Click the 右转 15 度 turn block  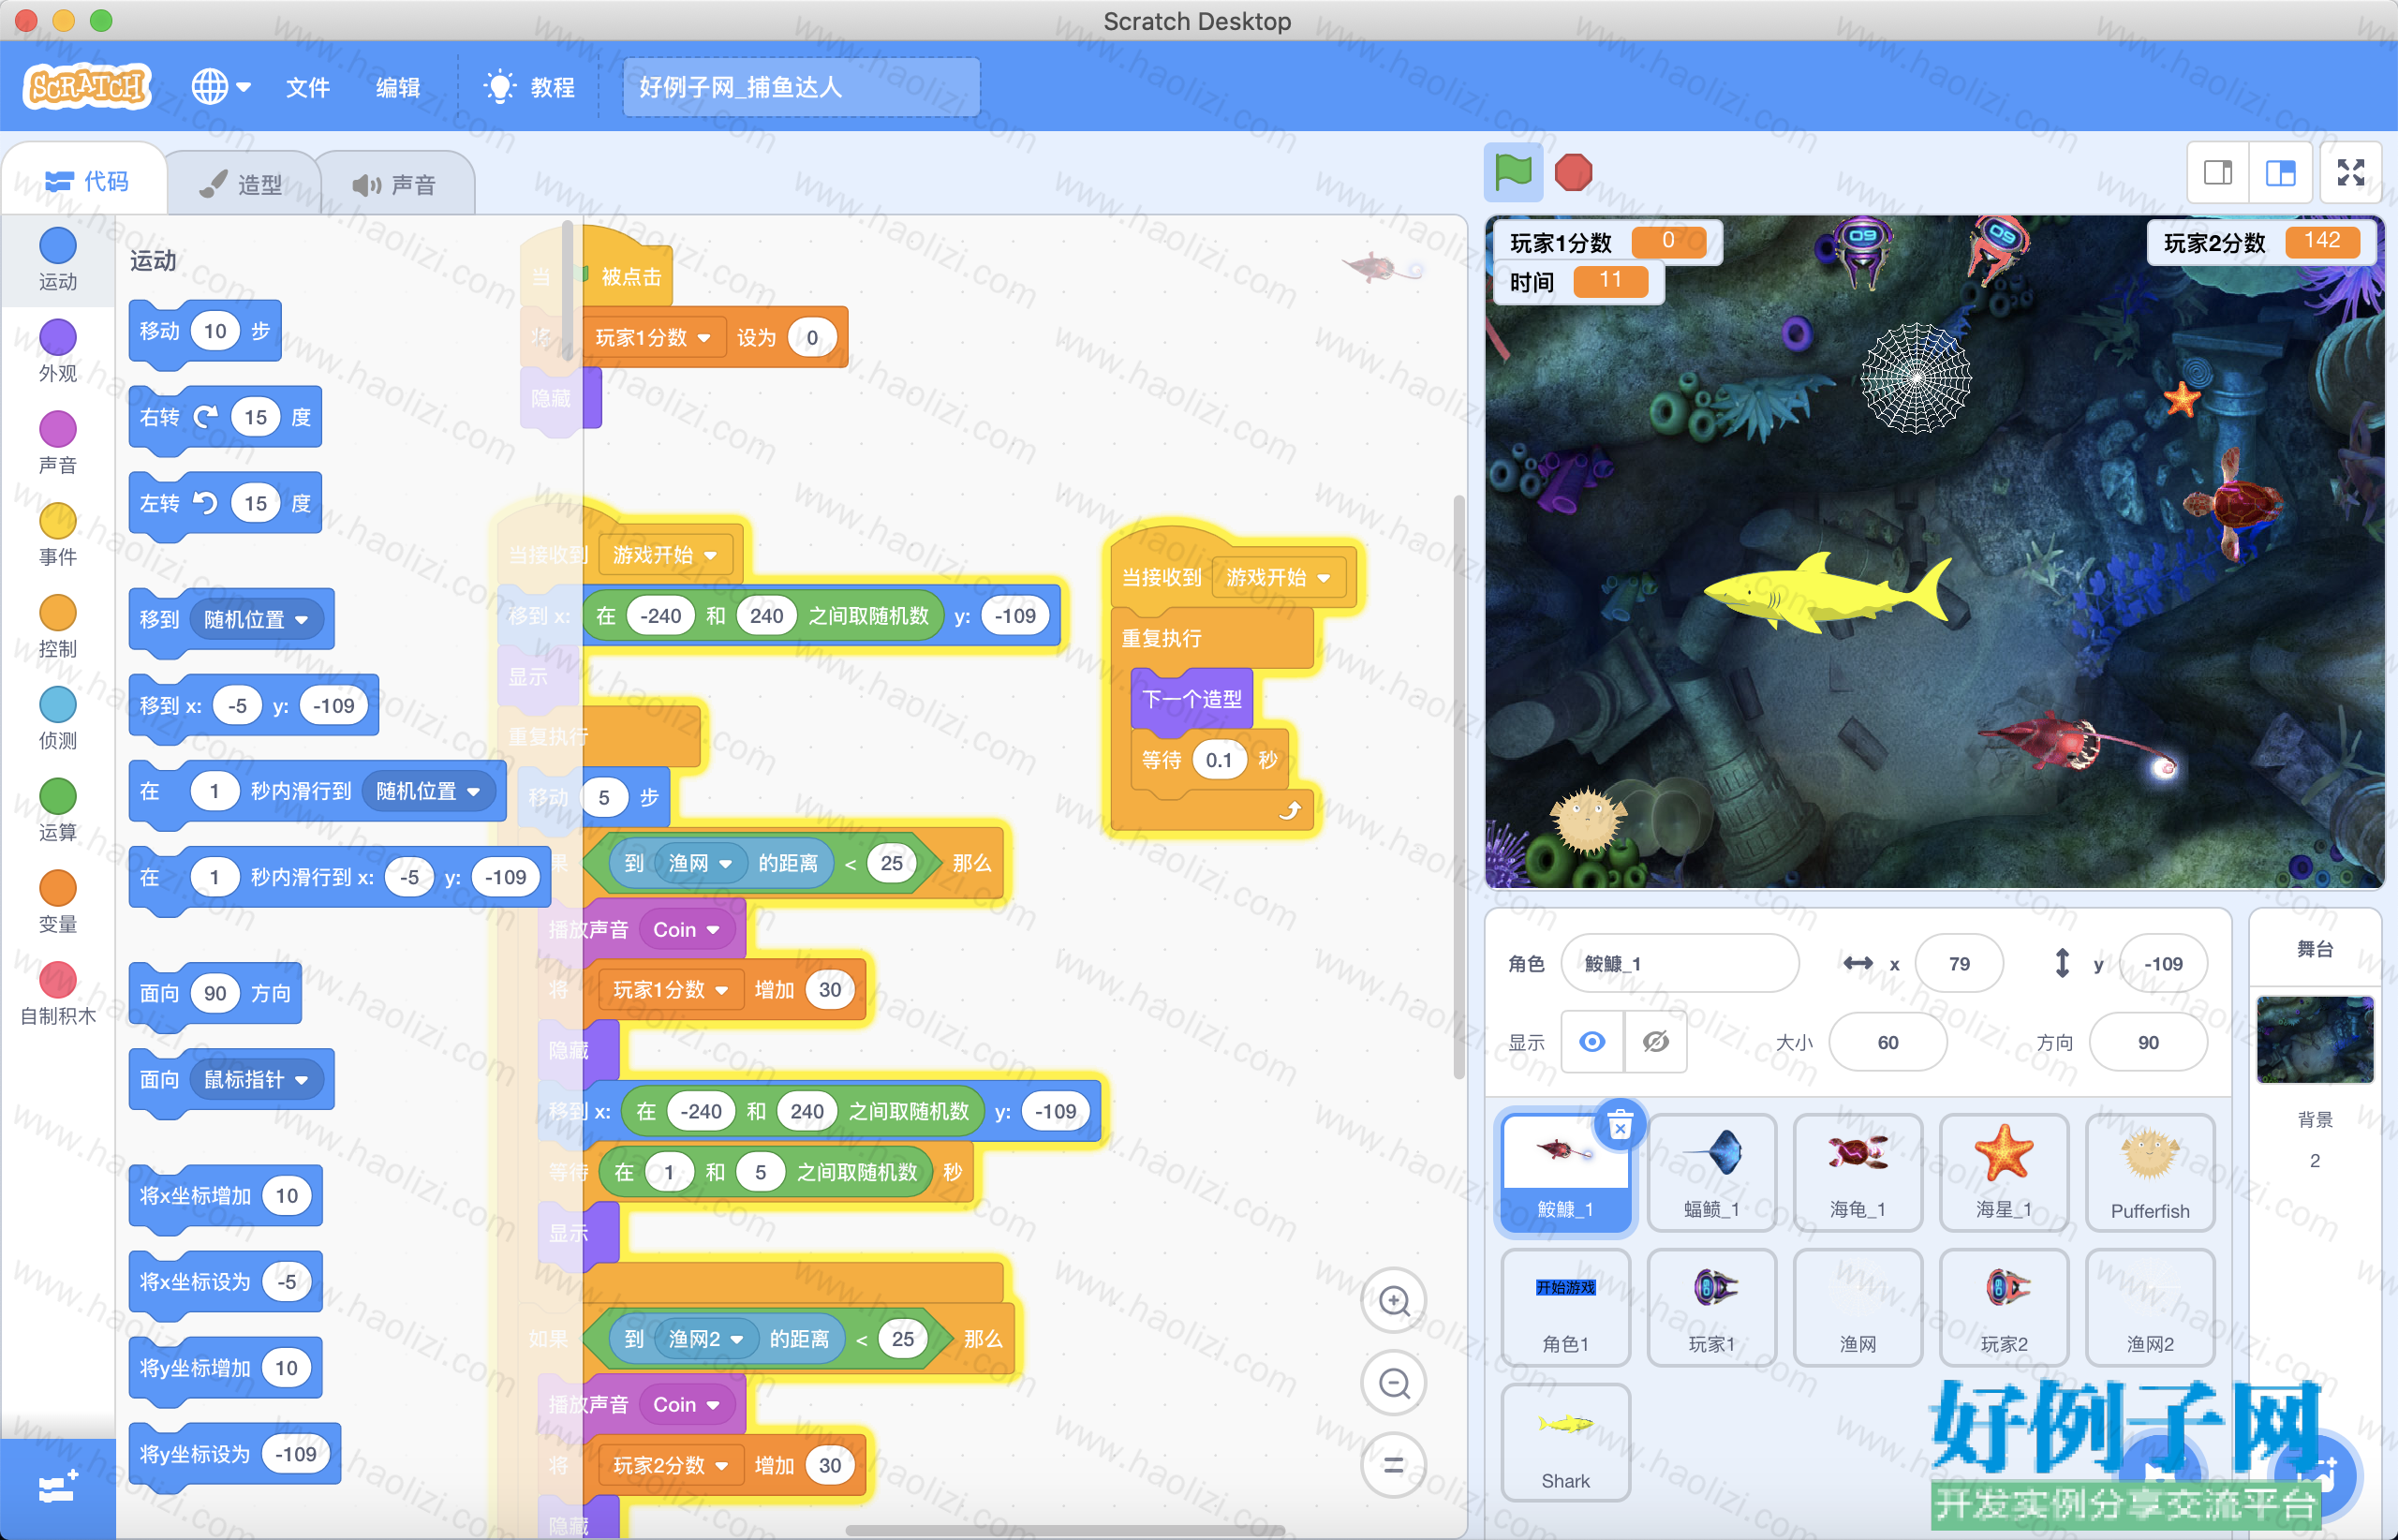coord(225,417)
